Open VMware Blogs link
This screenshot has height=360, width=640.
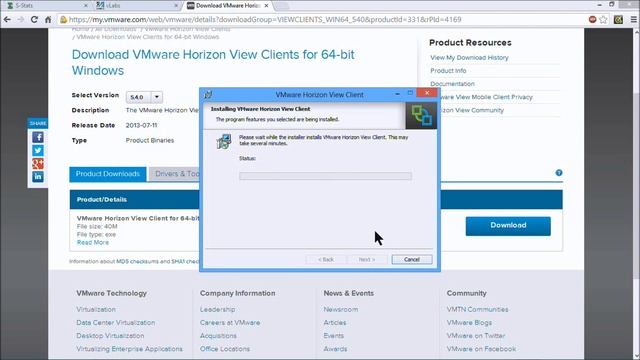(x=469, y=322)
